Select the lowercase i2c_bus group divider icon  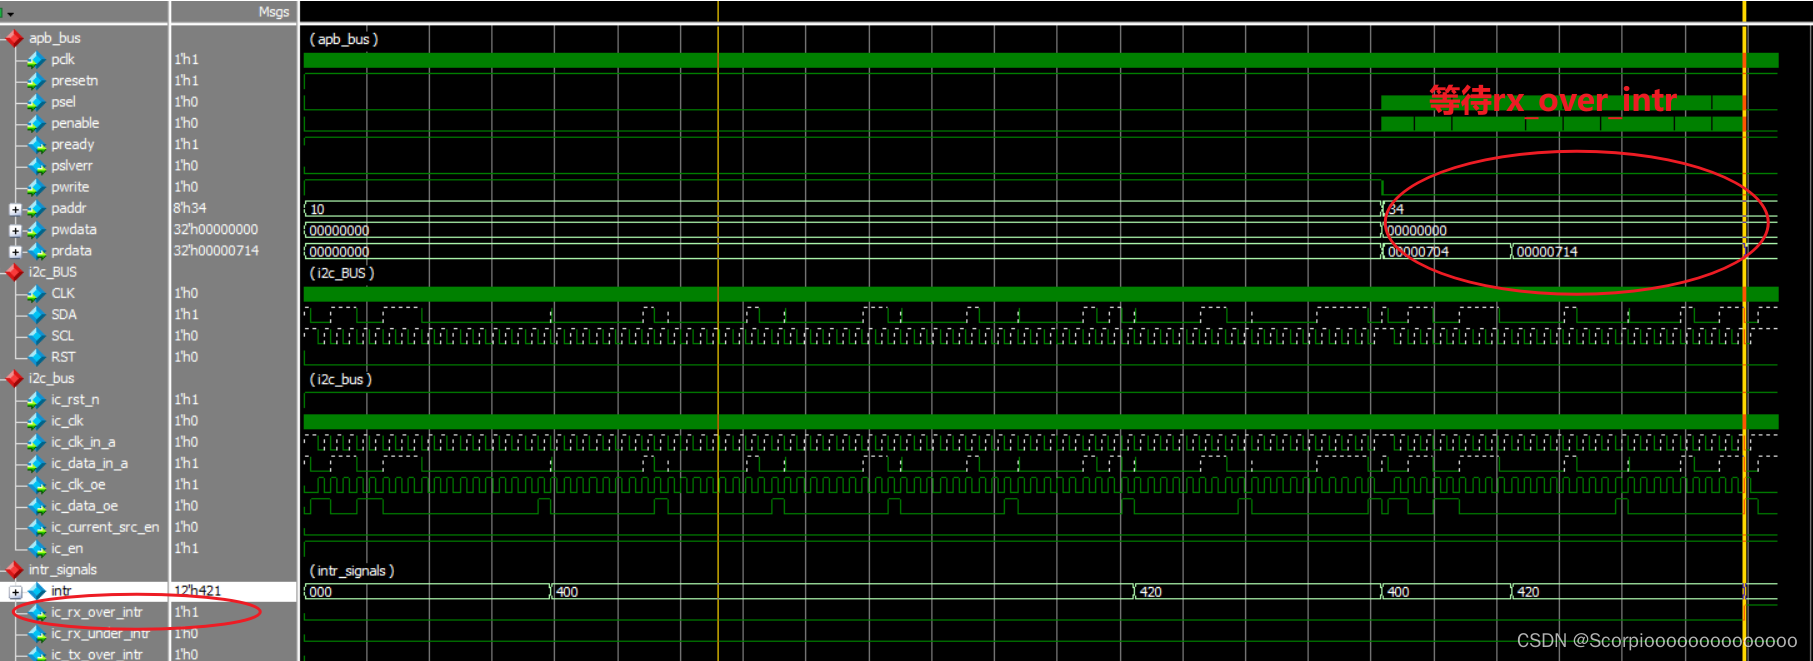[14, 378]
